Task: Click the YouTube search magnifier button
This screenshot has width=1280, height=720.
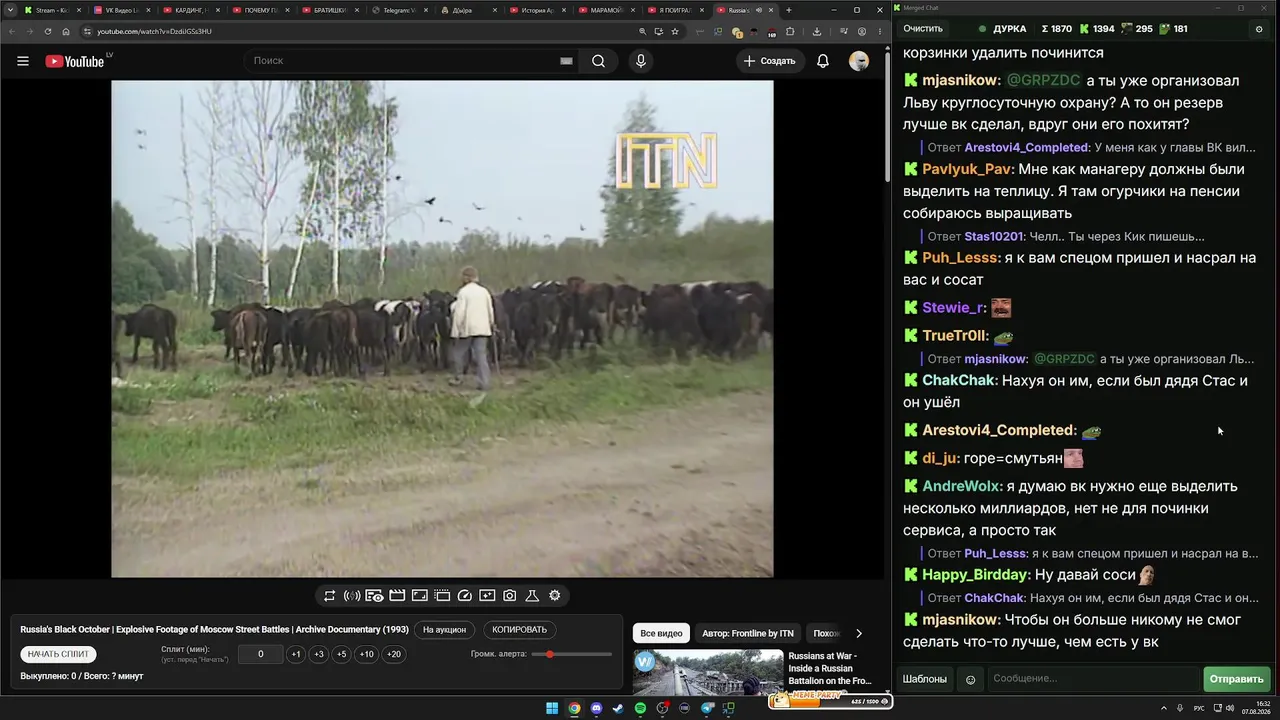Action: 598,61
